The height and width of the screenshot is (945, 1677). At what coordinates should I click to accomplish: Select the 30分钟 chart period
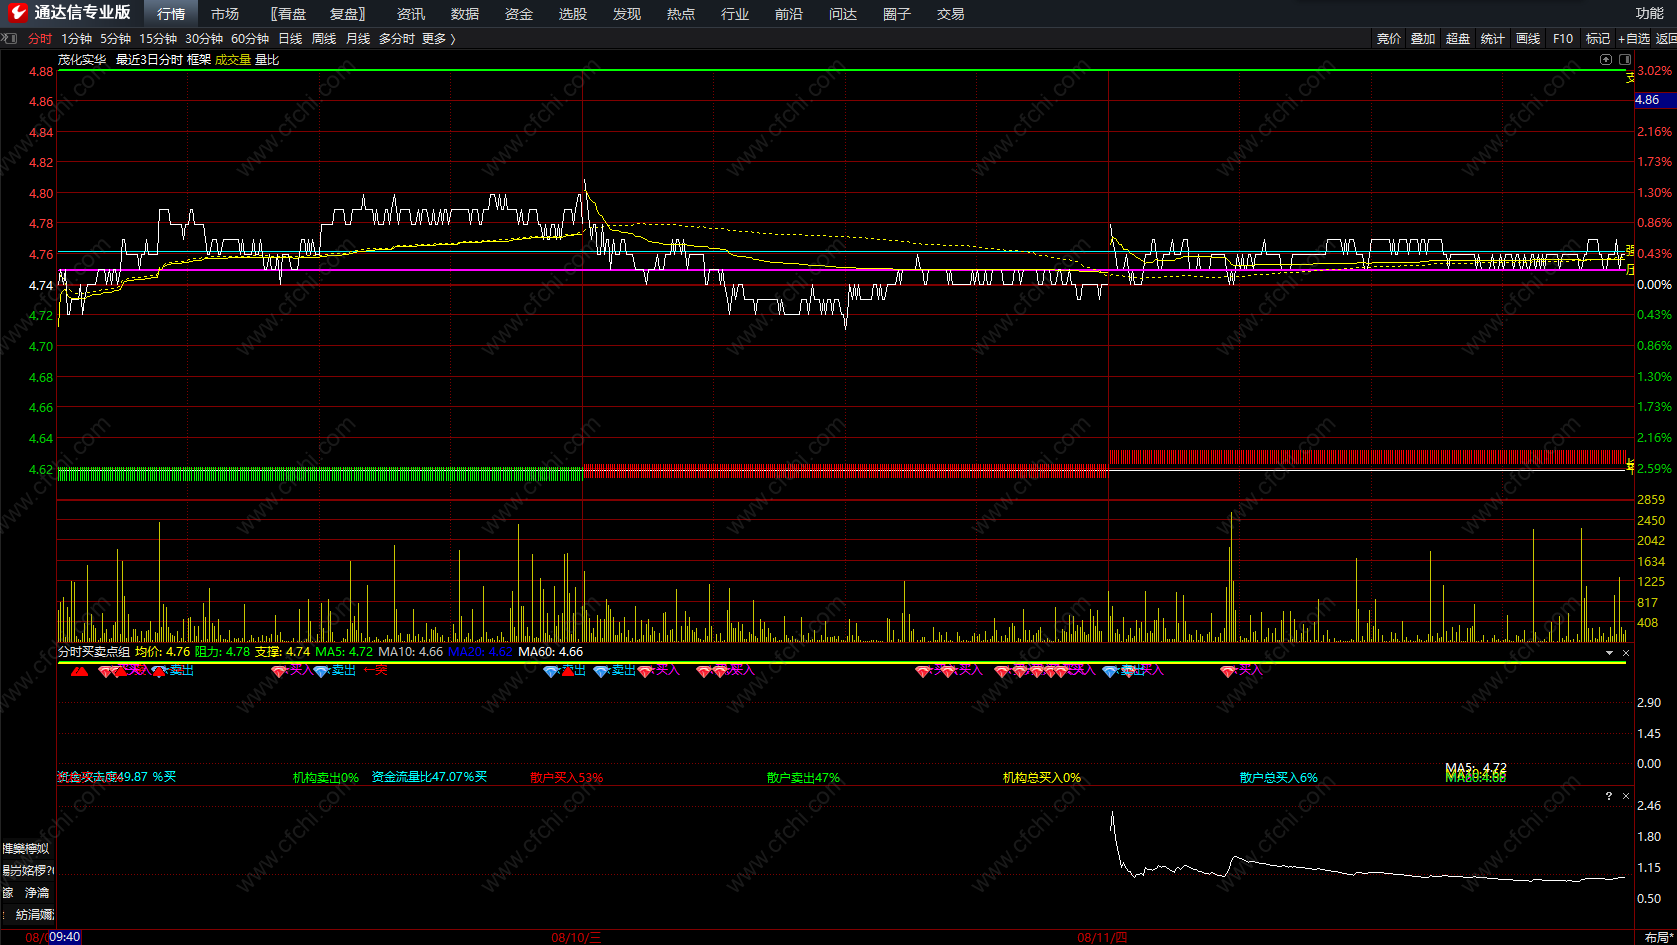[x=204, y=39]
